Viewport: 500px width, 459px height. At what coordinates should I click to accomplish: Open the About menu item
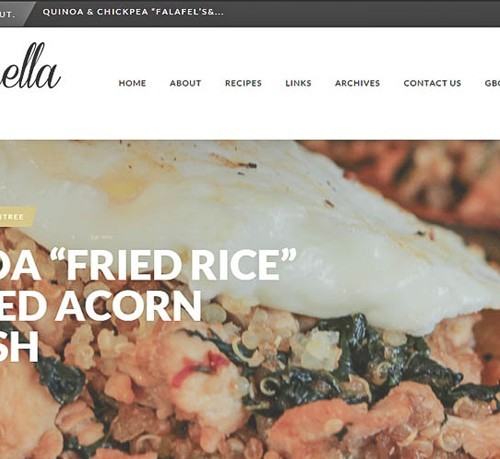[185, 83]
